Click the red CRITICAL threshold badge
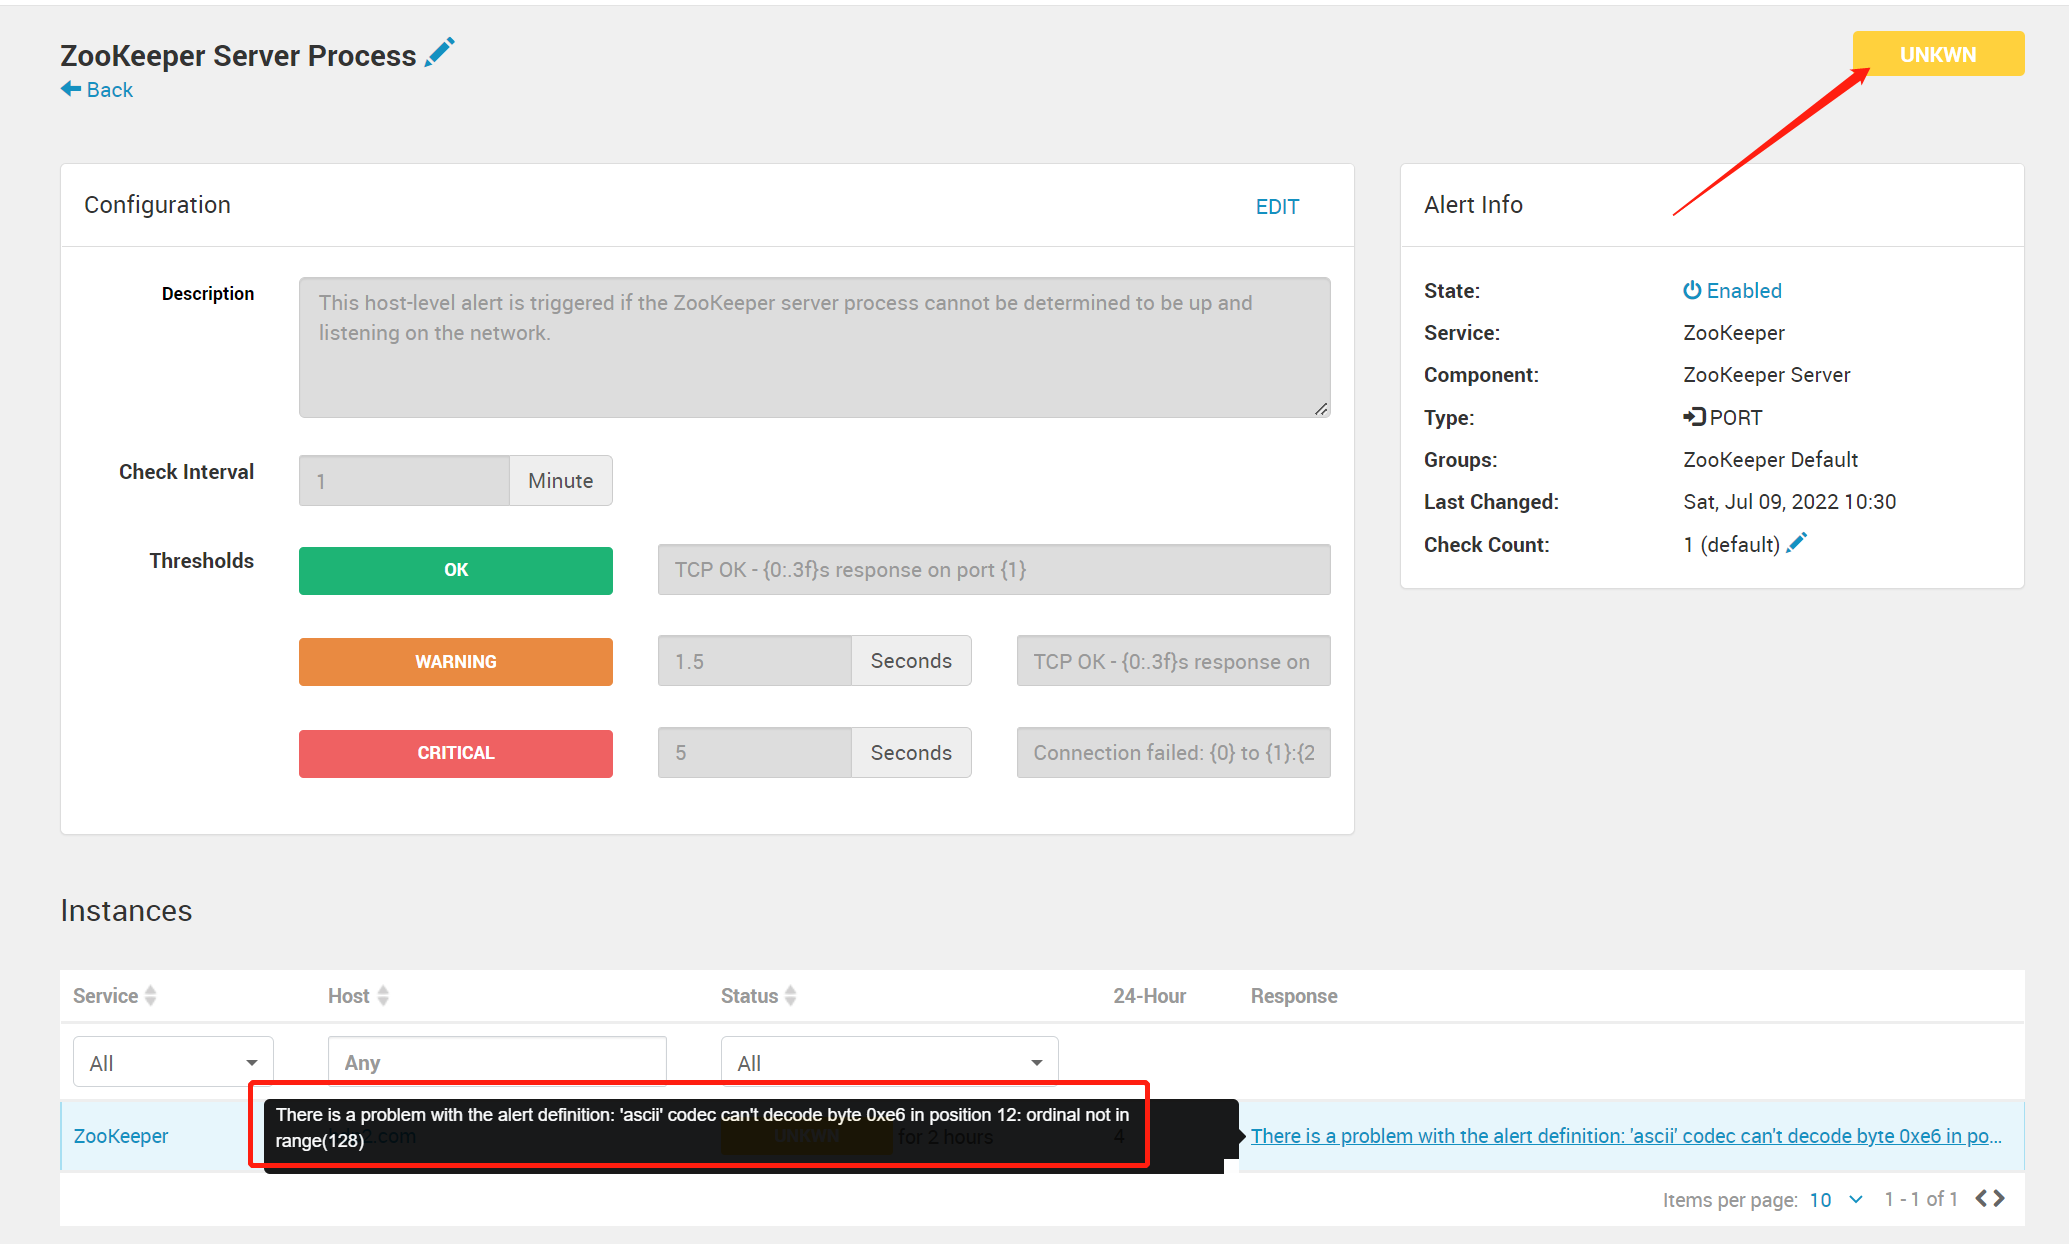The image size is (2069, 1244). pyautogui.click(x=456, y=753)
